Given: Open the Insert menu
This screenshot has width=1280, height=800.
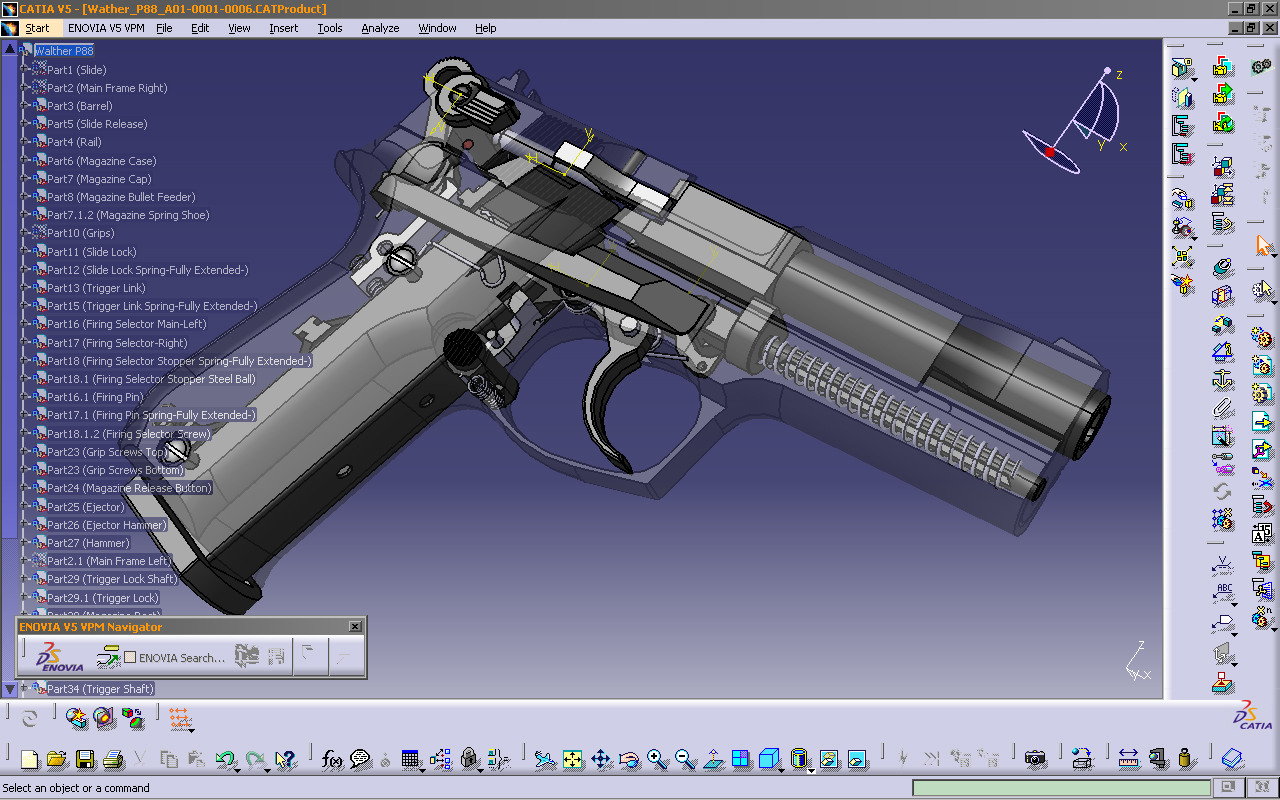Looking at the screenshot, I should pyautogui.click(x=283, y=28).
